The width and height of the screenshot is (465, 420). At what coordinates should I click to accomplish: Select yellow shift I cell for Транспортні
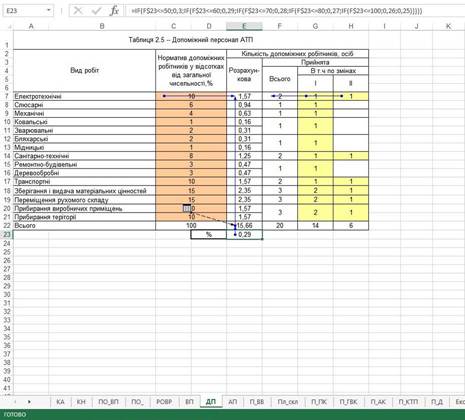coord(315,181)
